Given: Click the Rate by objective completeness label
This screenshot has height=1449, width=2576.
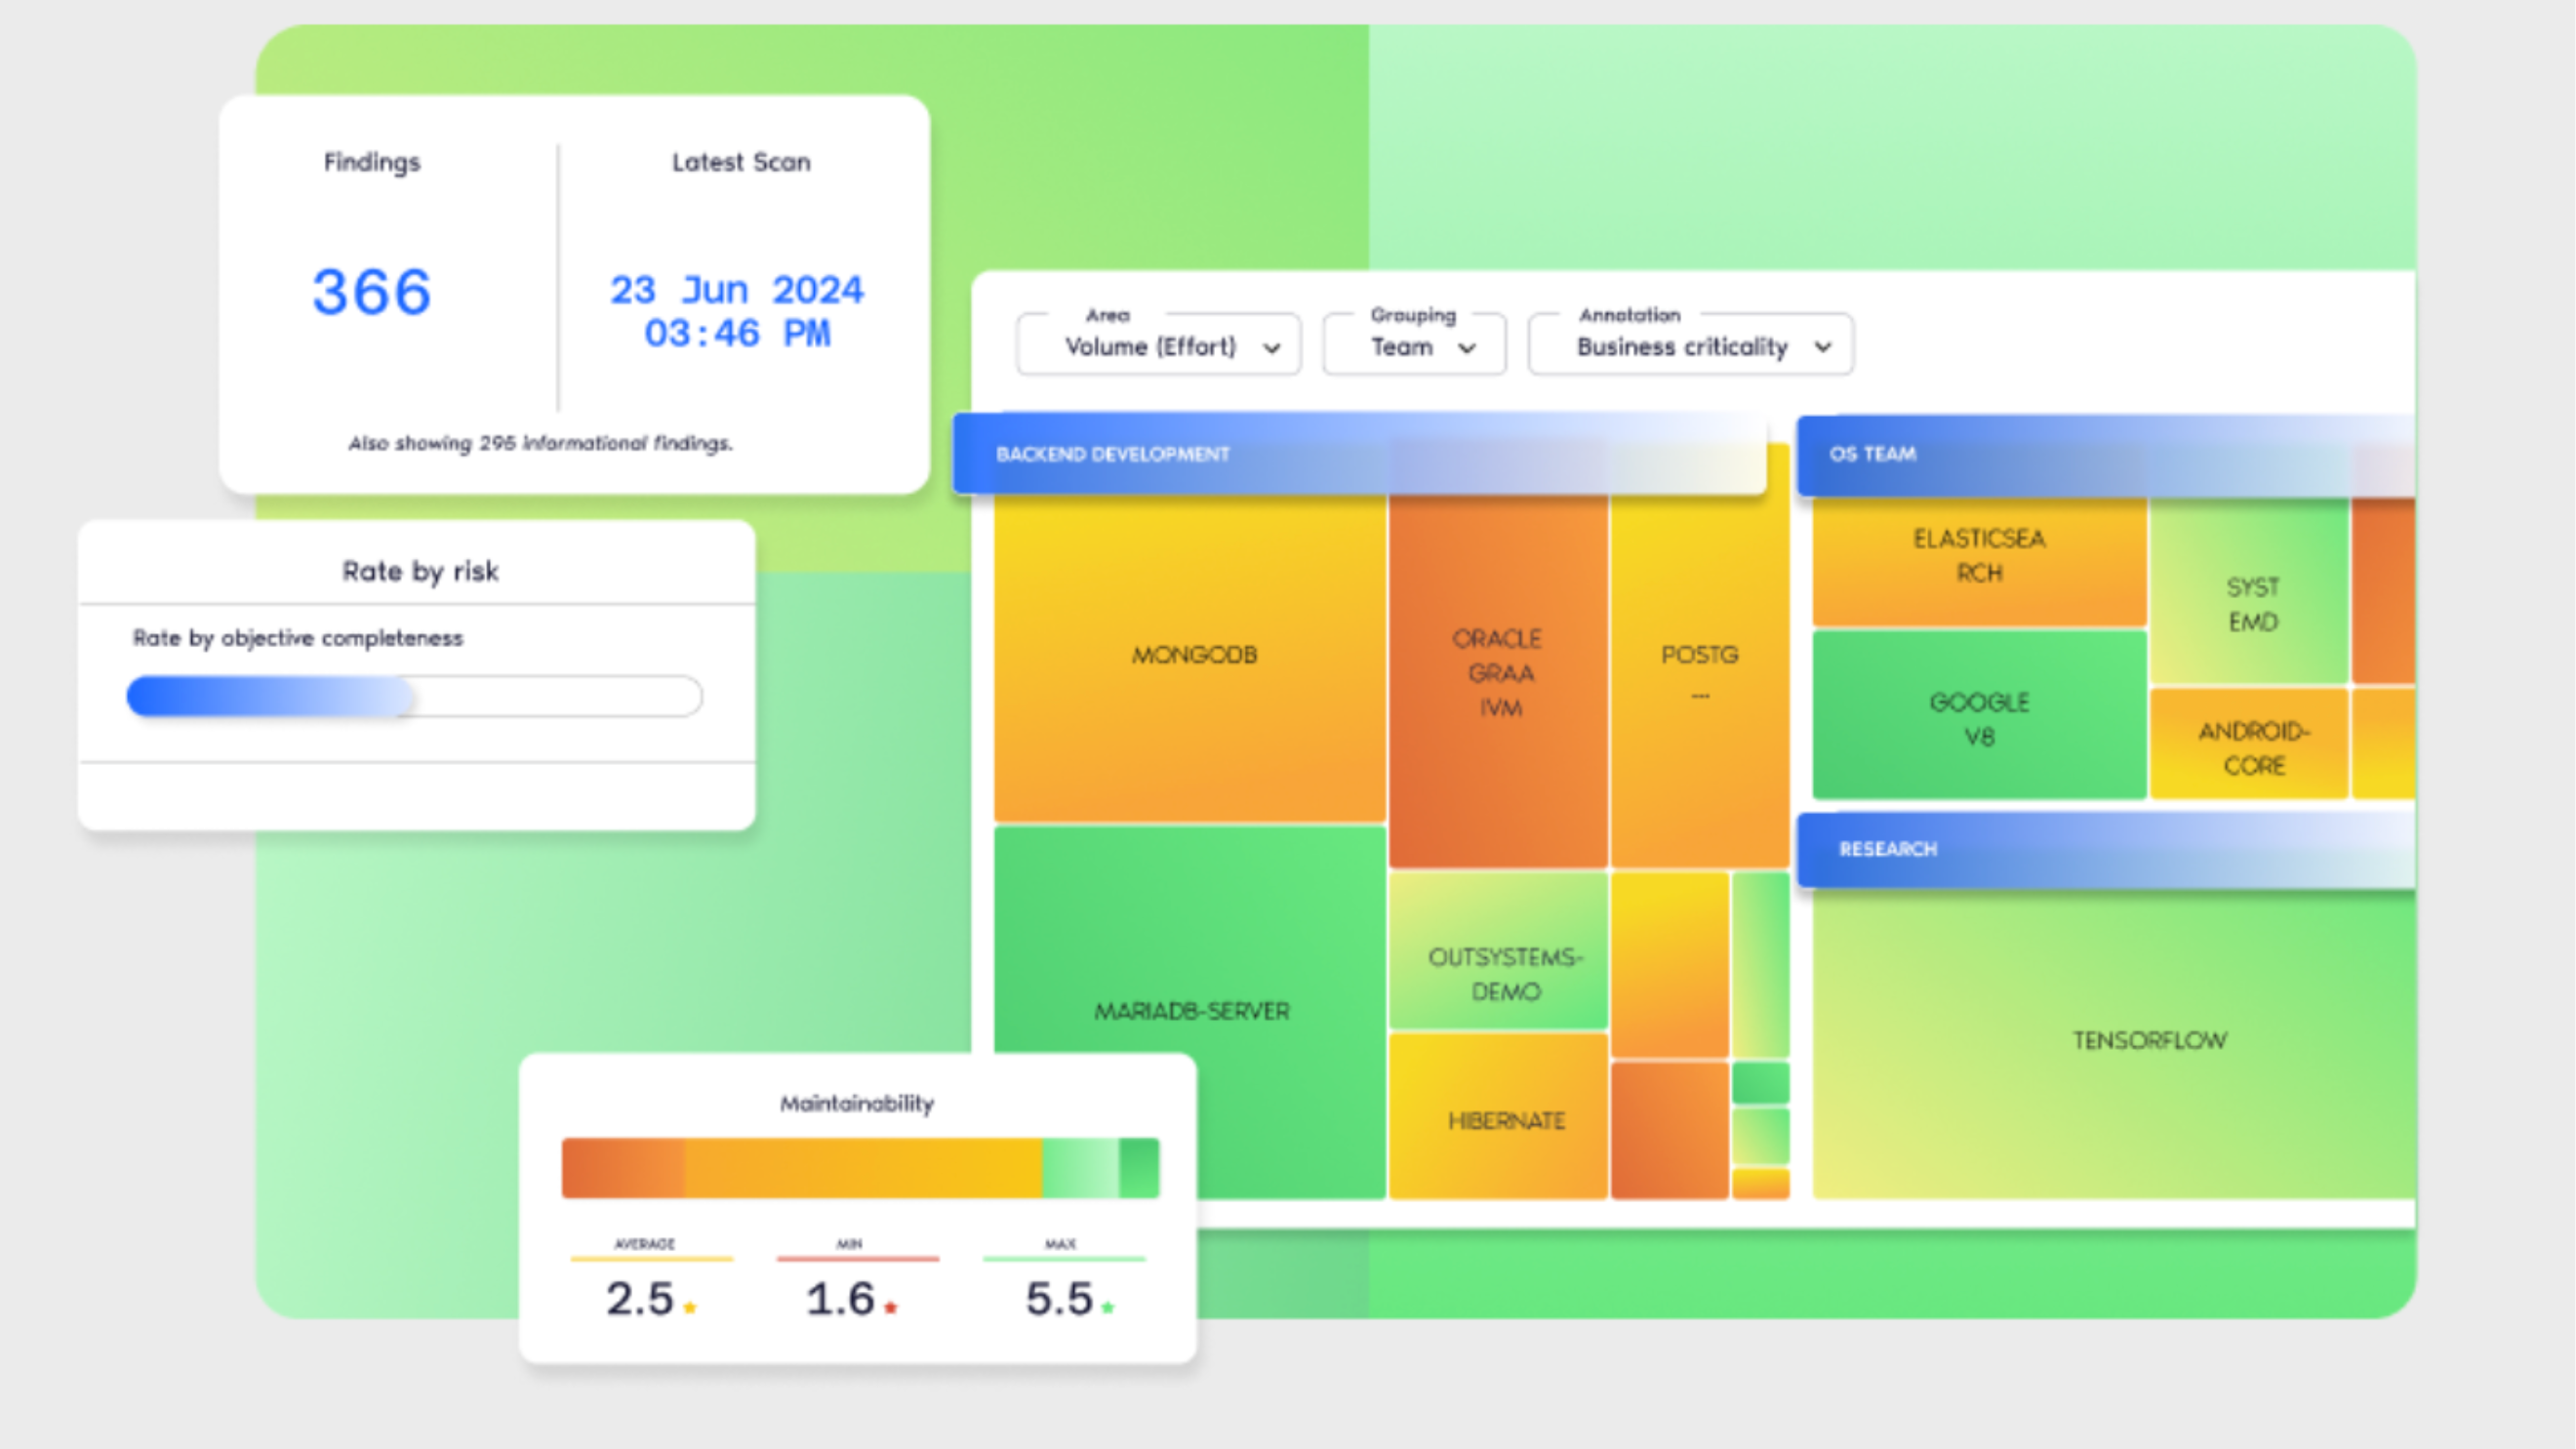Looking at the screenshot, I should pos(298,638).
